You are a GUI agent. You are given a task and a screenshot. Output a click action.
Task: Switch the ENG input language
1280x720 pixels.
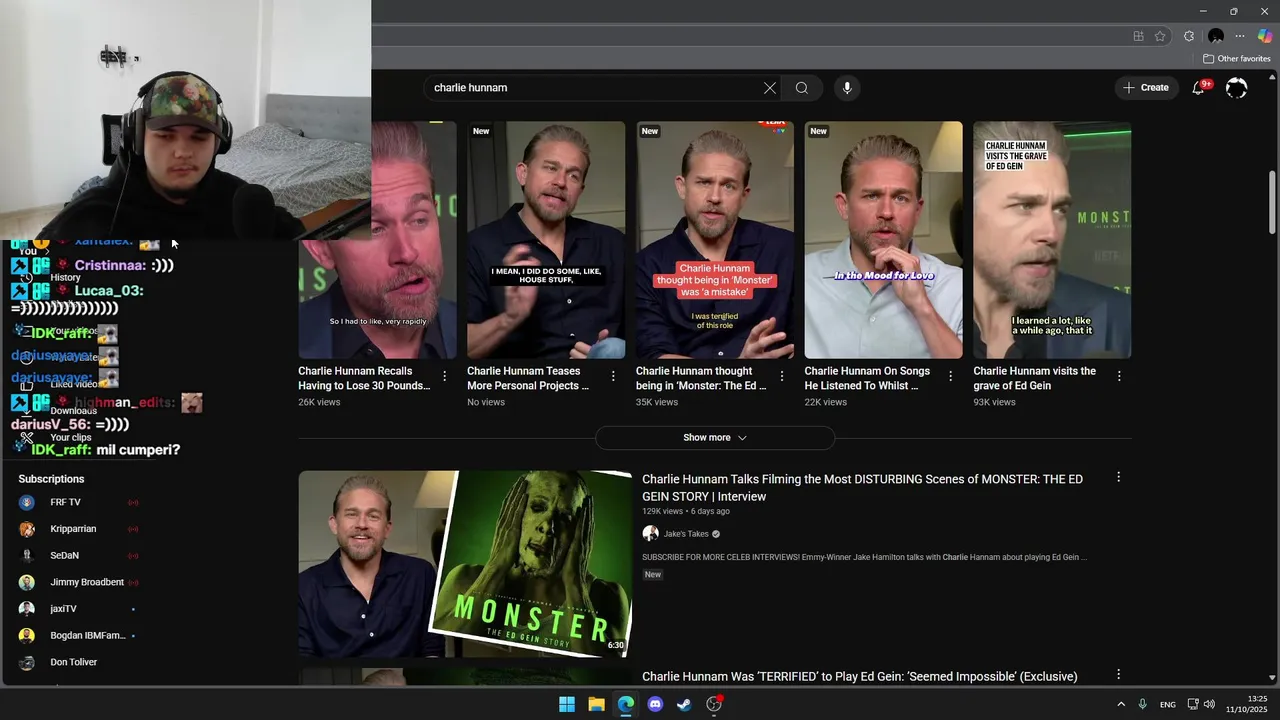[x=1168, y=705]
